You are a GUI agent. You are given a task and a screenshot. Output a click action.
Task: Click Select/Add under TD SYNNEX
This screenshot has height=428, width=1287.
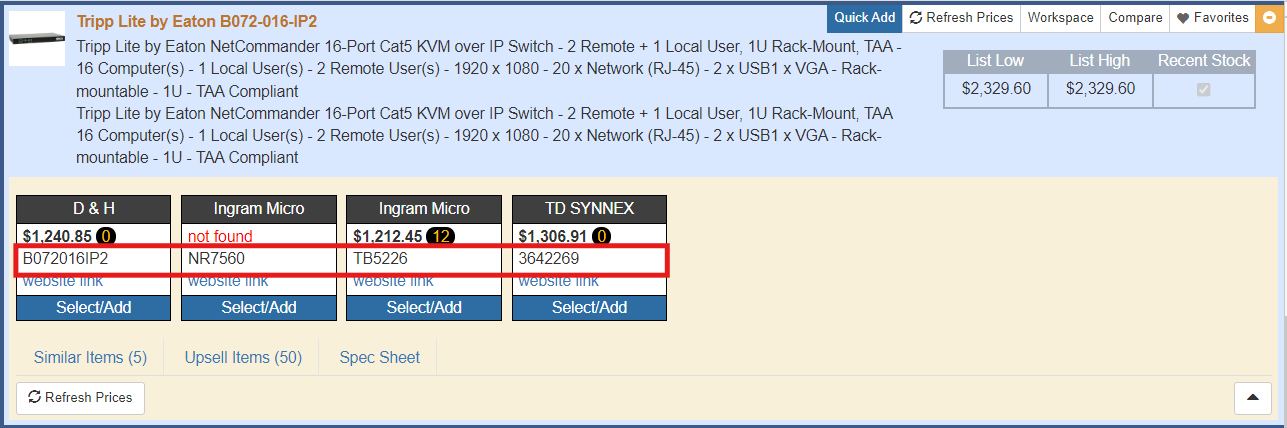coord(589,307)
